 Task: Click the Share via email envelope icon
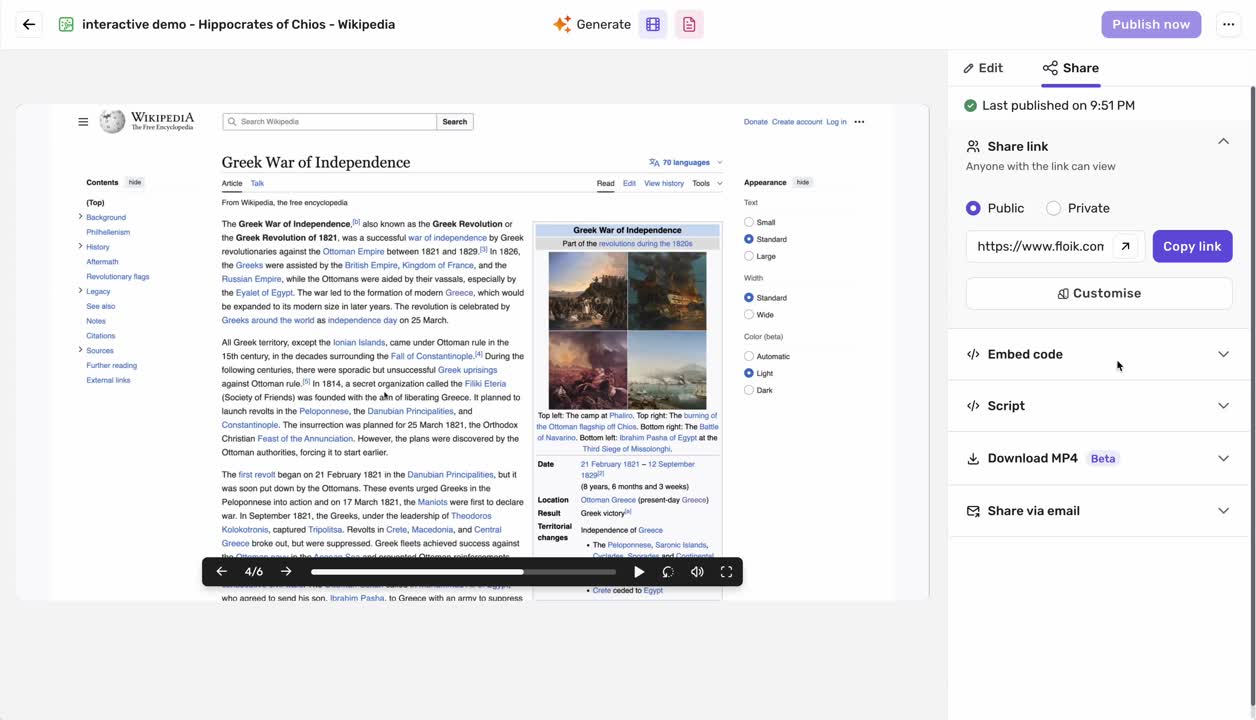point(973,511)
